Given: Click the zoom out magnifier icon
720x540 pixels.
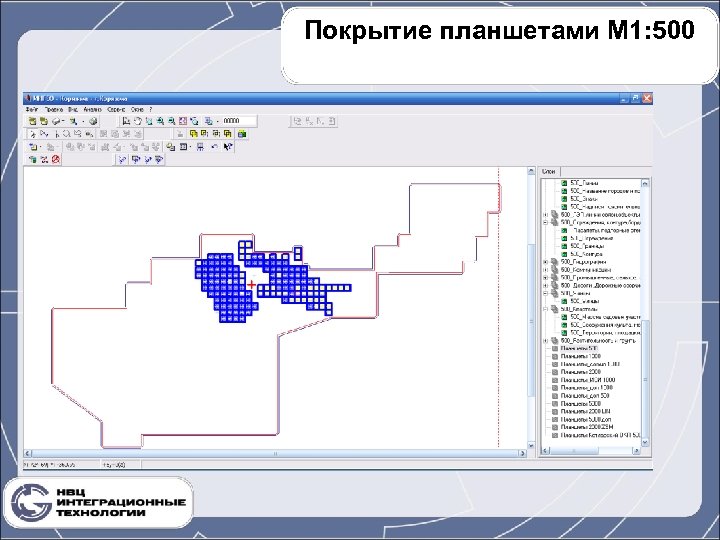Looking at the screenshot, I should 172,121.
